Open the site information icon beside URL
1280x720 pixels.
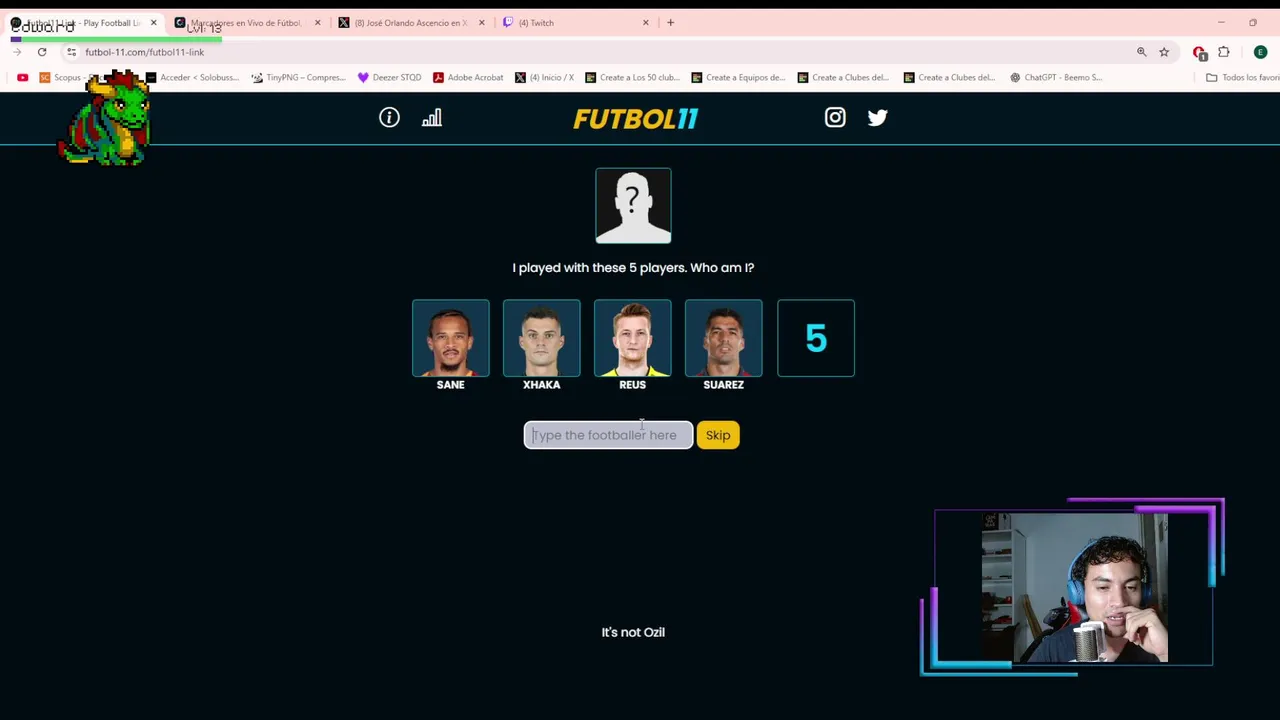71,52
